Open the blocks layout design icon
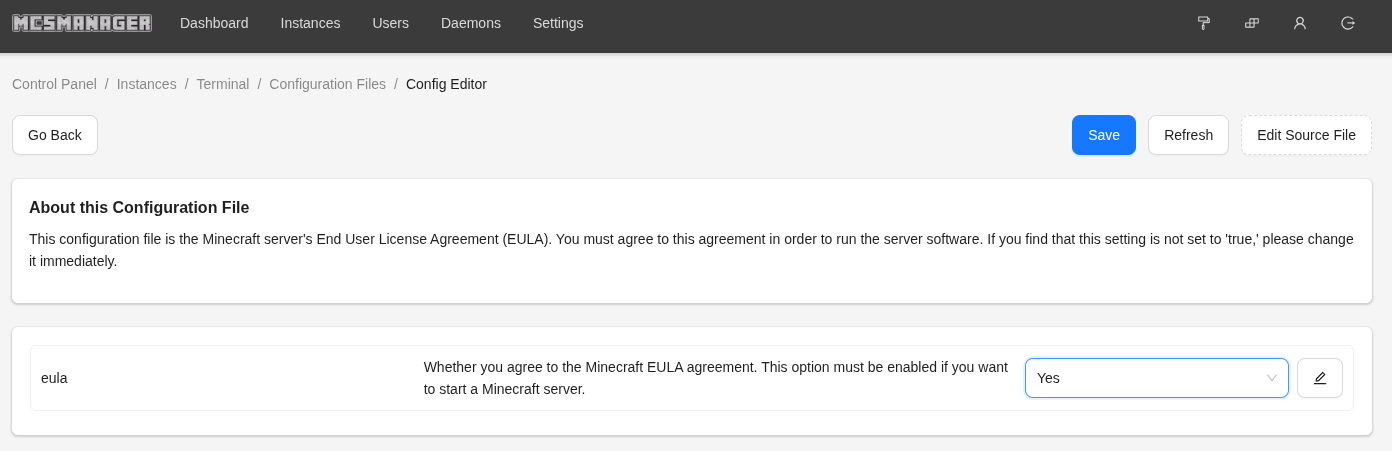The width and height of the screenshot is (1392, 451). click(1252, 23)
